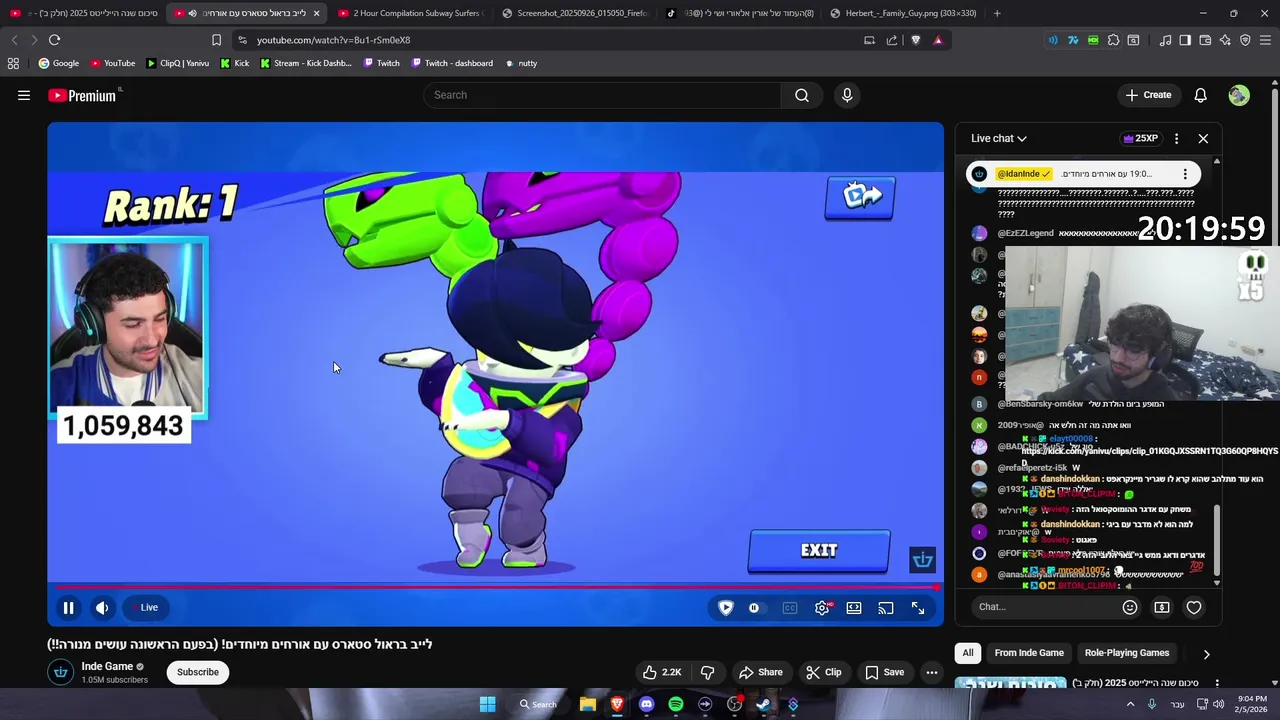
Task: Open Steam from the taskbar
Action: [764, 704]
